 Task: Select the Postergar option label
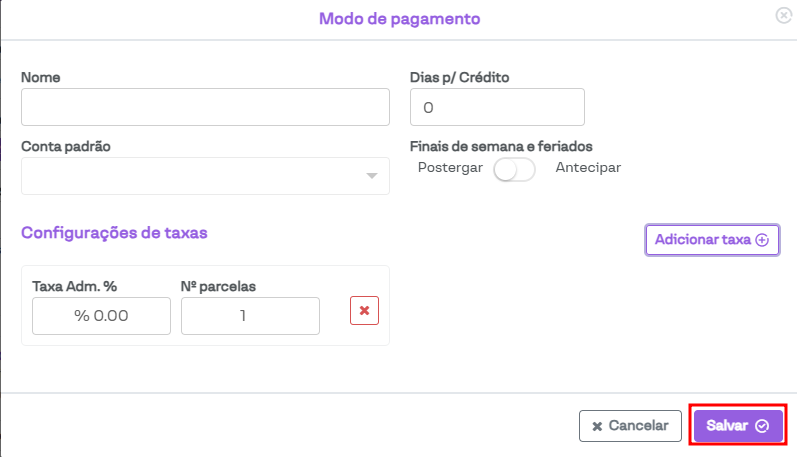[x=451, y=168]
